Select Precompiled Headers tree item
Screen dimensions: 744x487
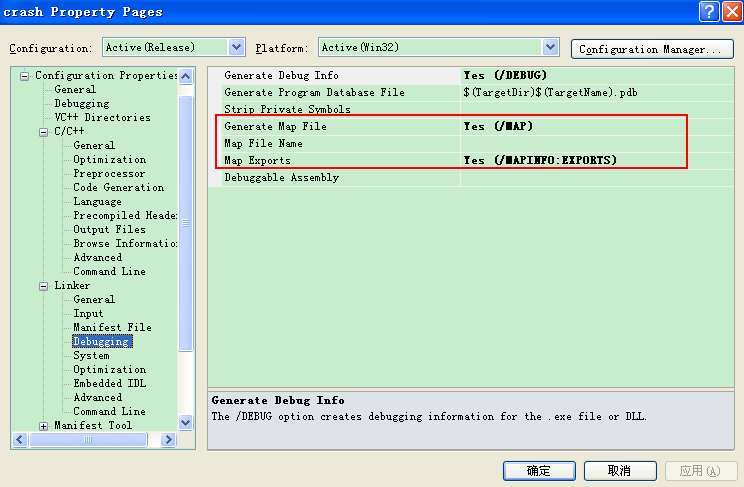pos(125,215)
